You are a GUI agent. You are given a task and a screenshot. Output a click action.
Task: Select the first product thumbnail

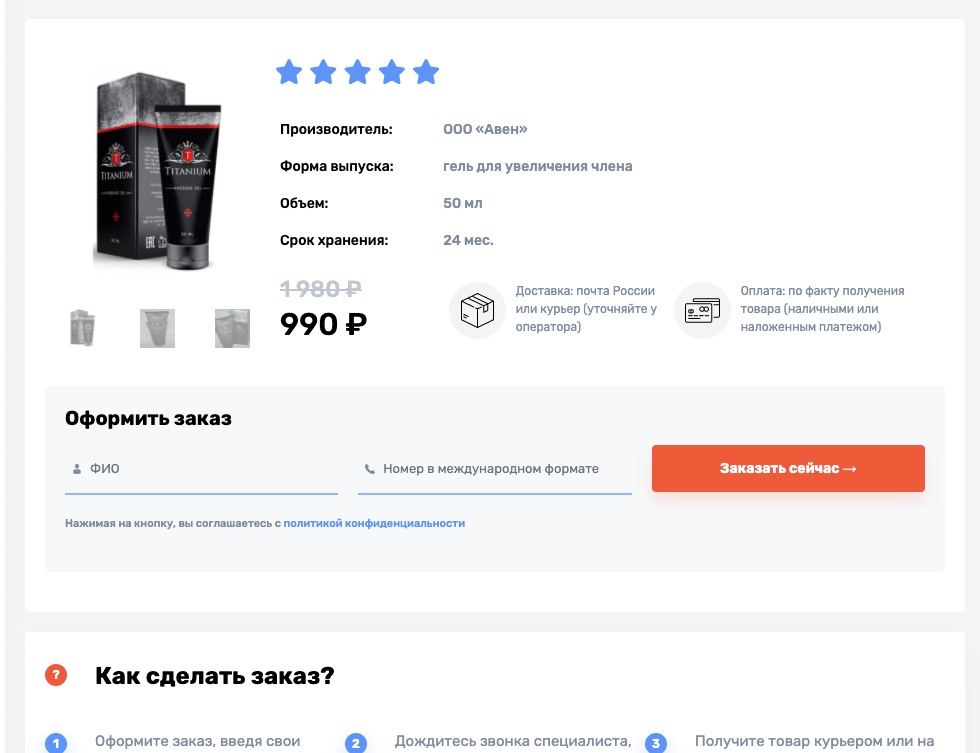click(82, 328)
